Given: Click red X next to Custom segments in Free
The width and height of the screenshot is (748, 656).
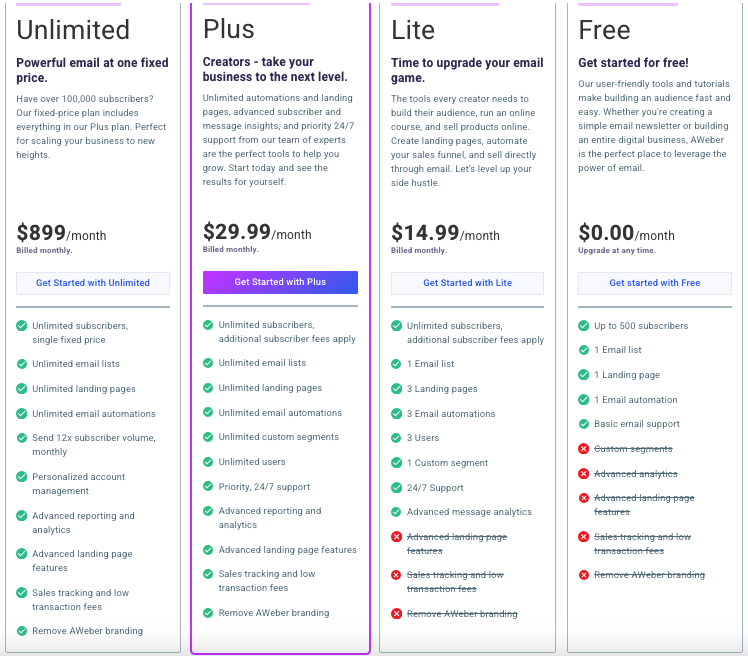Looking at the screenshot, I should (583, 448).
